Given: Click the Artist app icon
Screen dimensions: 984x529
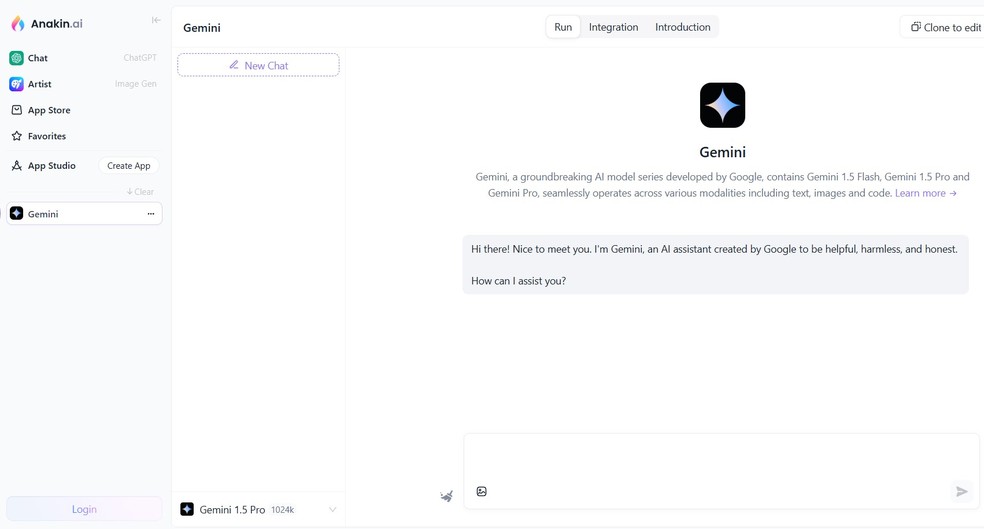Looking at the screenshot, I should tap(16, 83).
